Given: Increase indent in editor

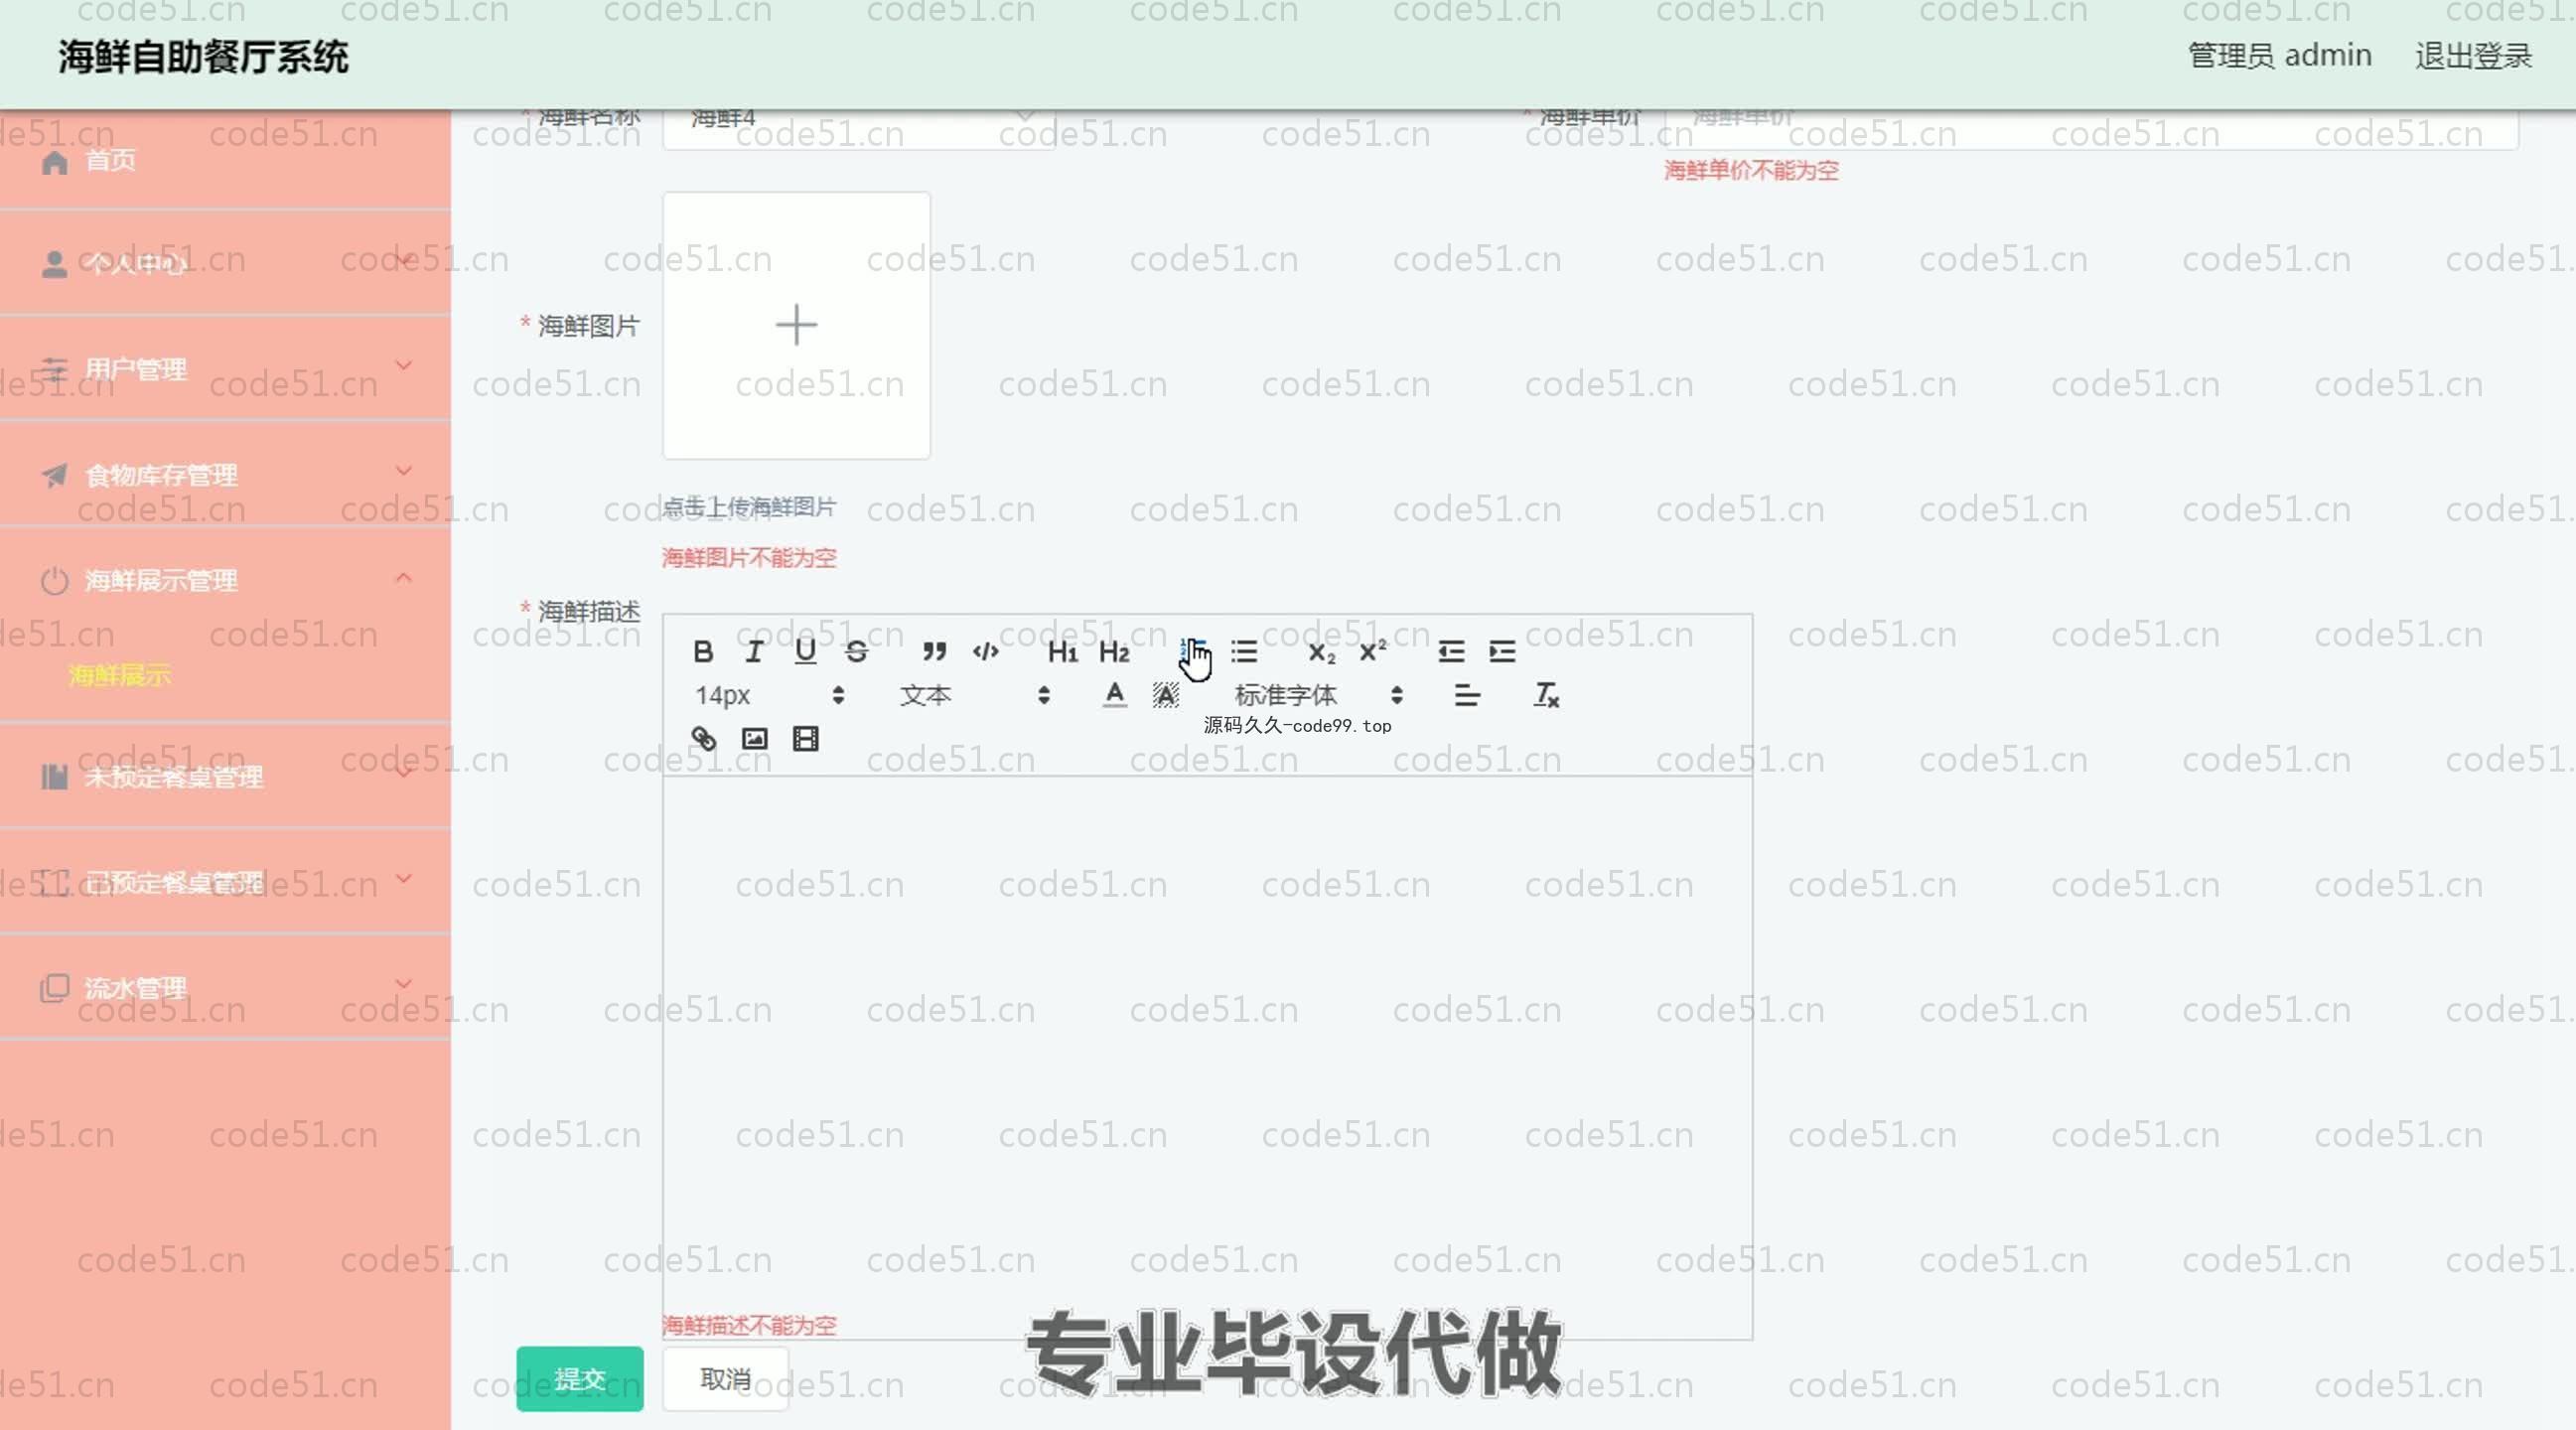Looking at the screenshot, I should 1502,652.
